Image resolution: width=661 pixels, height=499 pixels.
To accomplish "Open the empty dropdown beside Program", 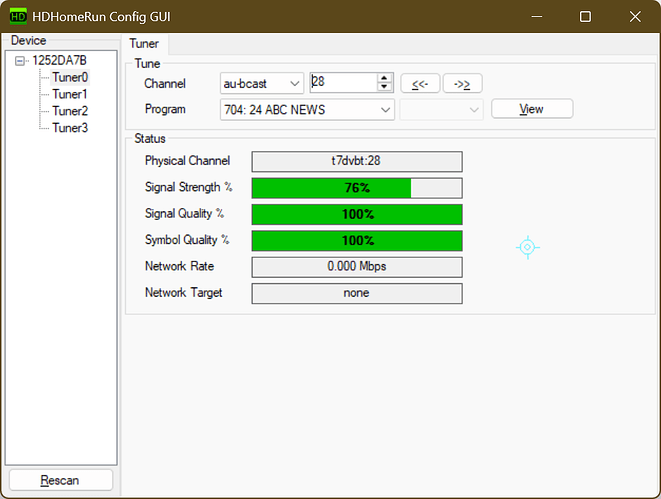I will 441,109.
